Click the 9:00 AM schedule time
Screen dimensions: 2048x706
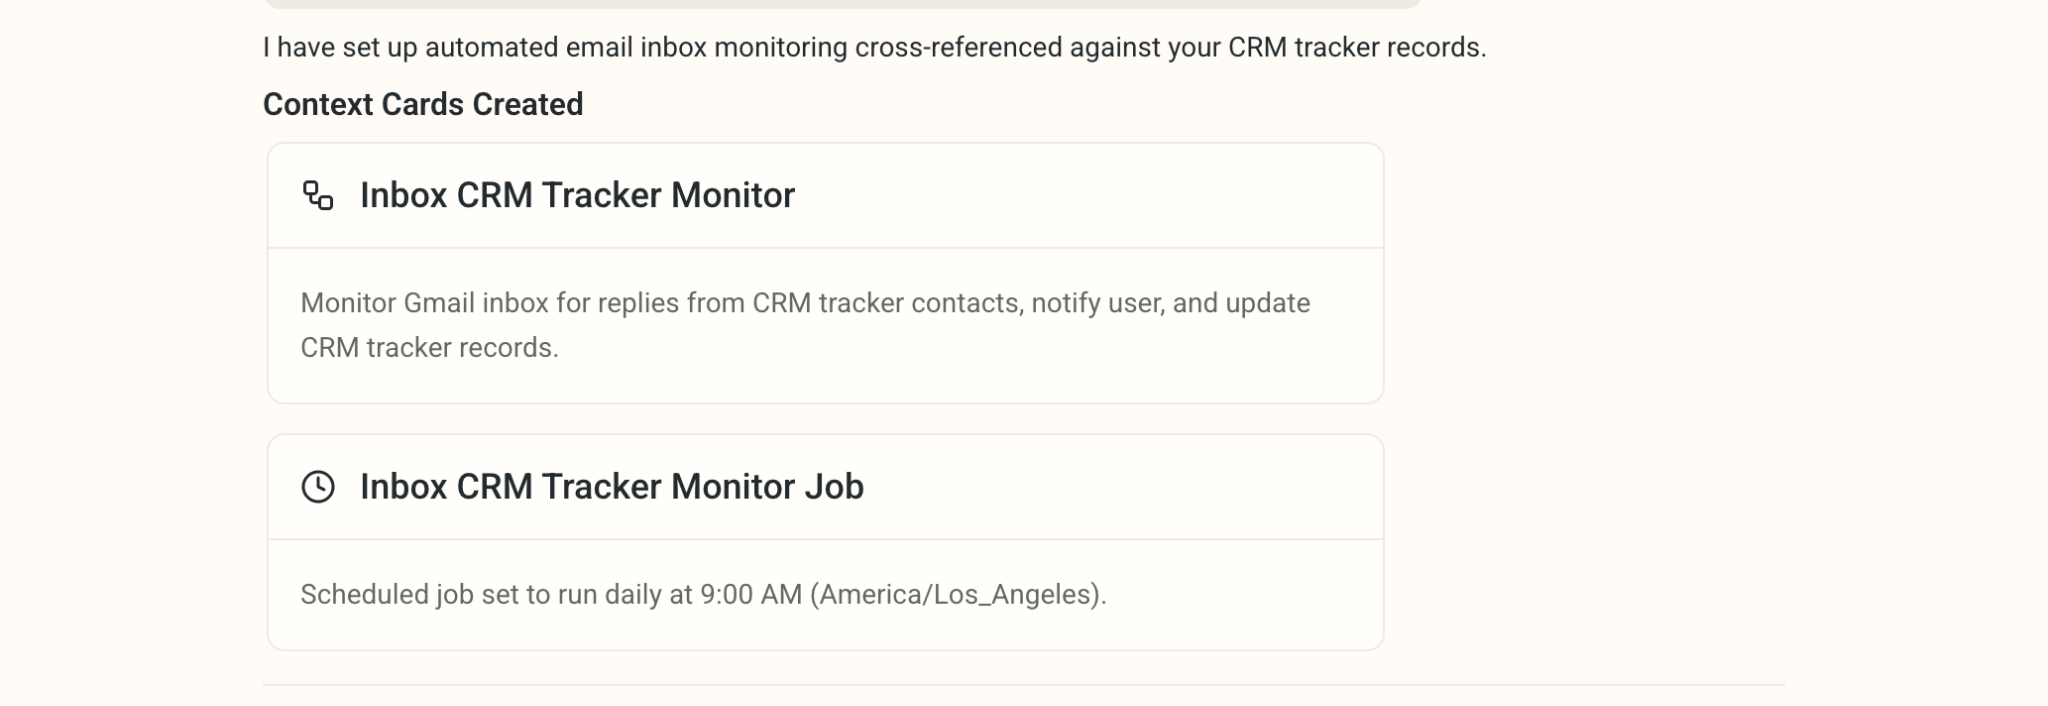751,595
